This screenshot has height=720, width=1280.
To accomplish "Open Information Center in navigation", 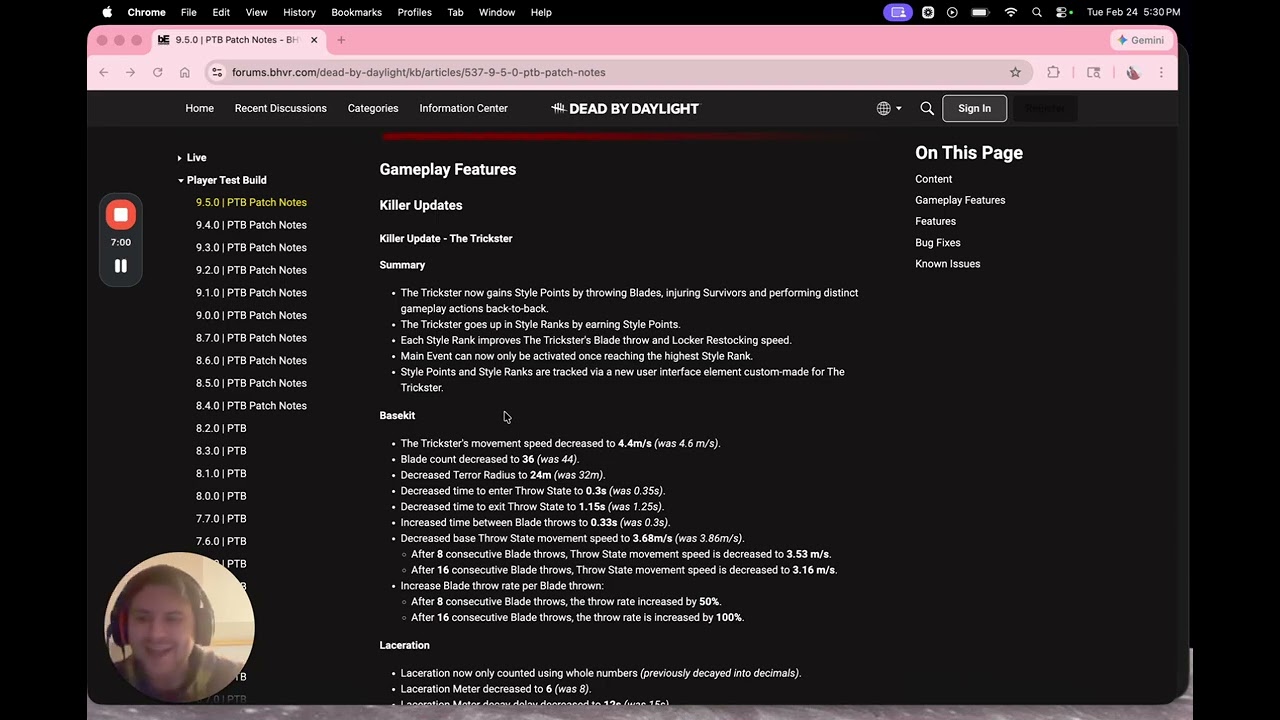I will pos(464,108).
